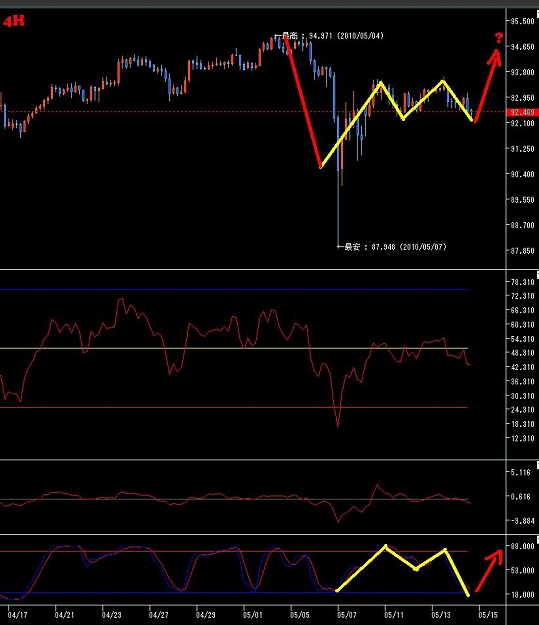Click the 87.850 price axis label
Image resolution: width=539 pixels, height=625 pixels.
pos(522,251)
